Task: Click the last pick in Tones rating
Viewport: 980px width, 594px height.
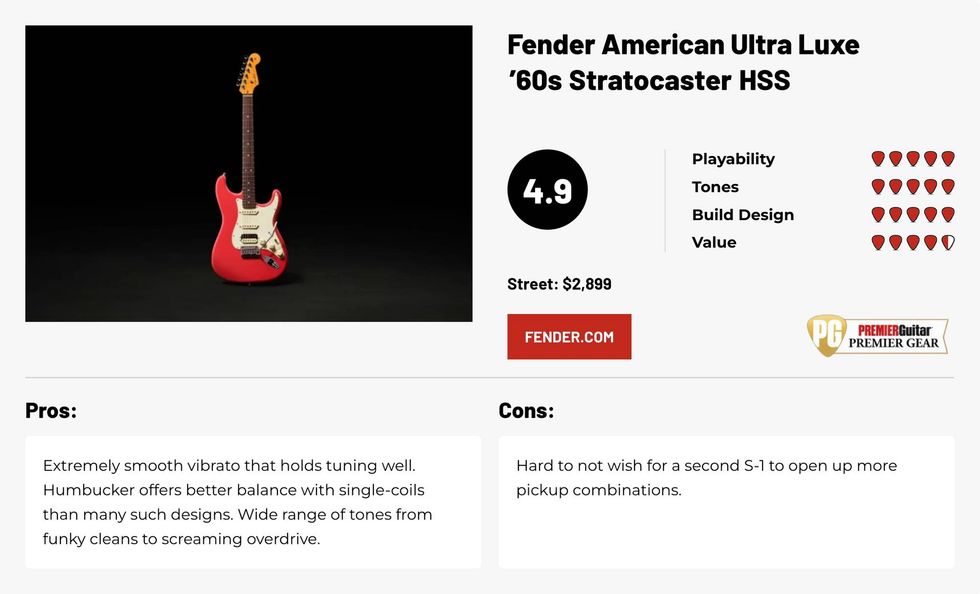Action: [948, 187]
